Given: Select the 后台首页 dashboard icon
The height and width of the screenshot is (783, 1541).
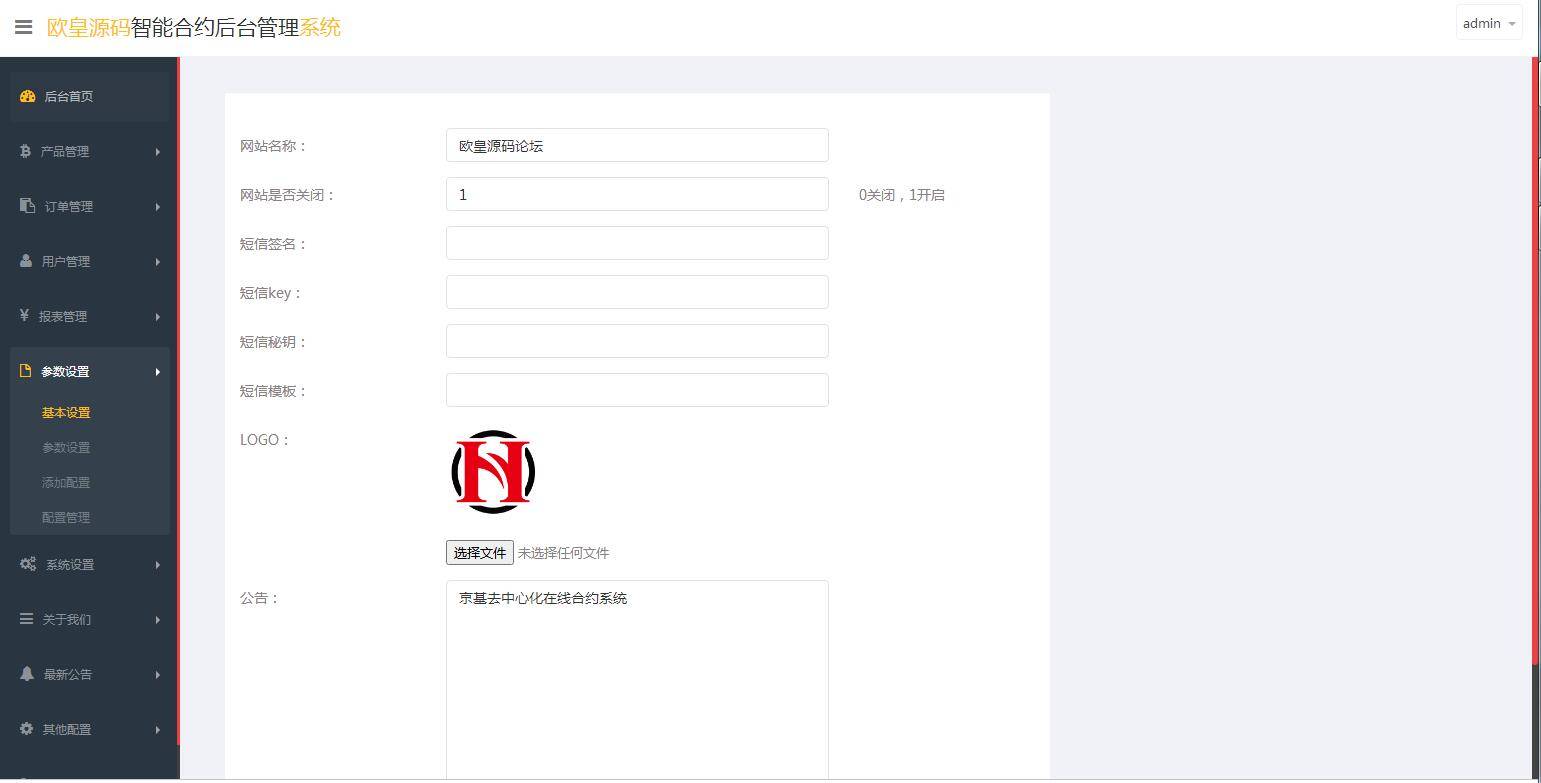Looking at the screenshot, I should click(x=27, y=96).
